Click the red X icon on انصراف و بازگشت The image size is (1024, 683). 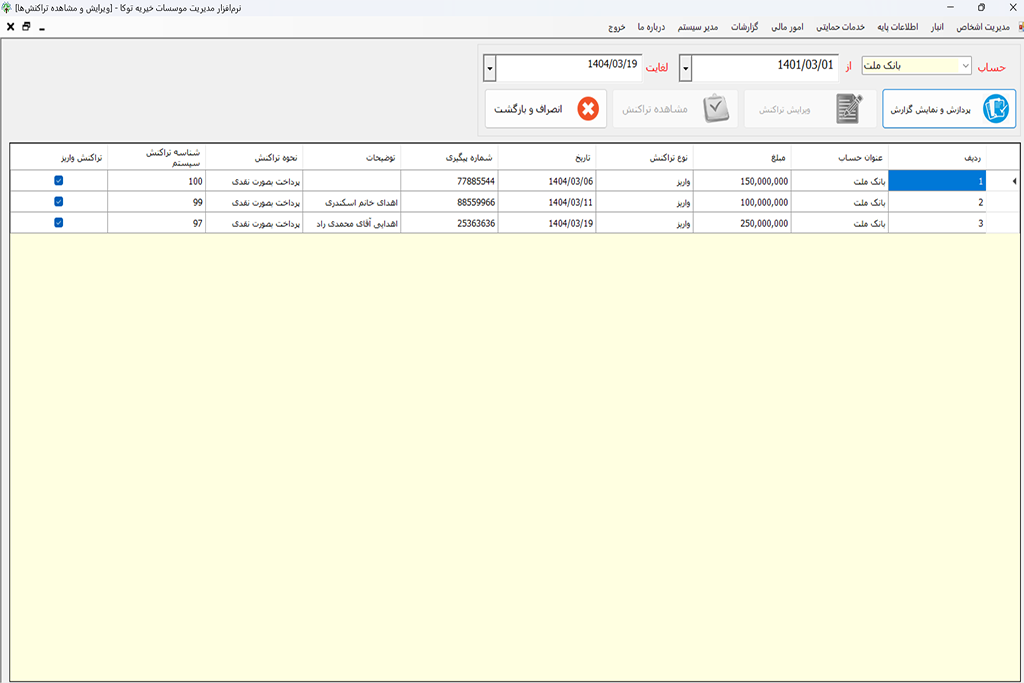pyautogui.click(x=588, y=109)
